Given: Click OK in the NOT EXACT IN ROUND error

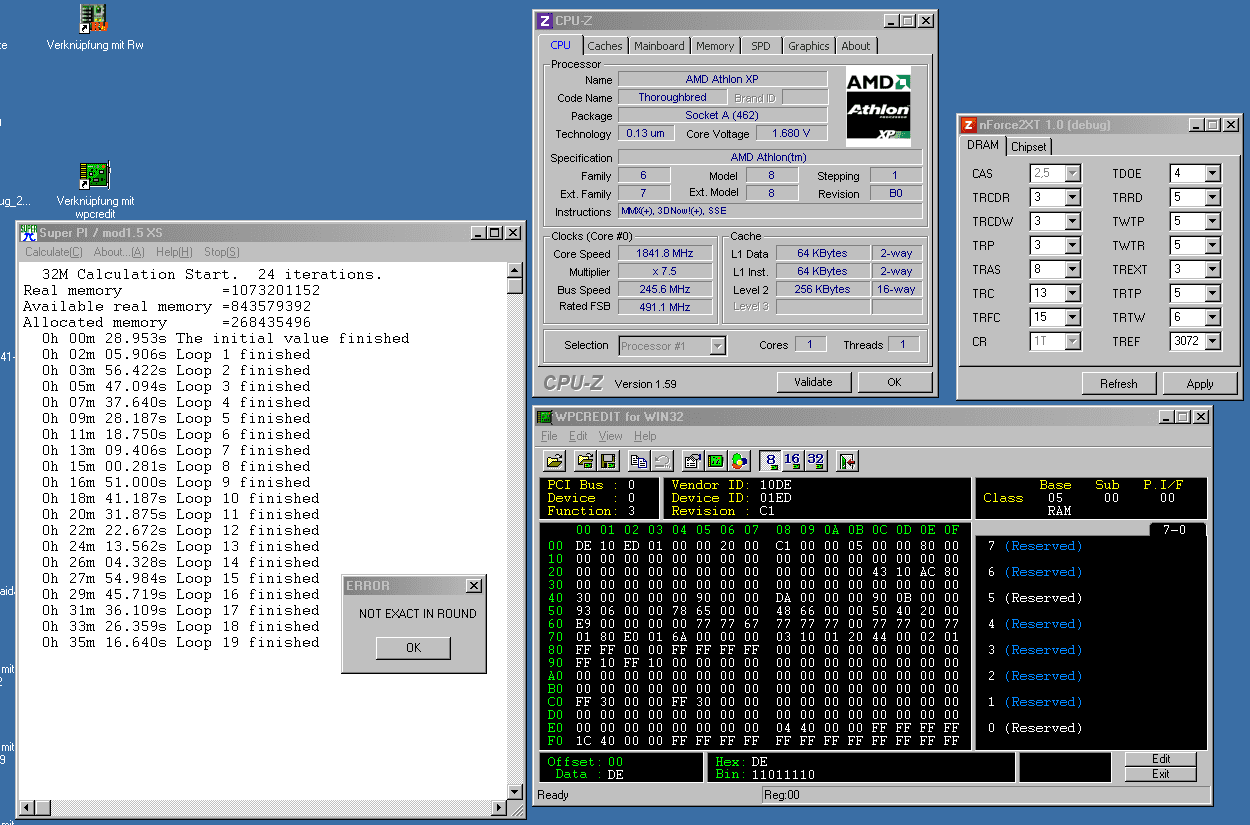Looking at the screenshot, I should coord(413,648).
